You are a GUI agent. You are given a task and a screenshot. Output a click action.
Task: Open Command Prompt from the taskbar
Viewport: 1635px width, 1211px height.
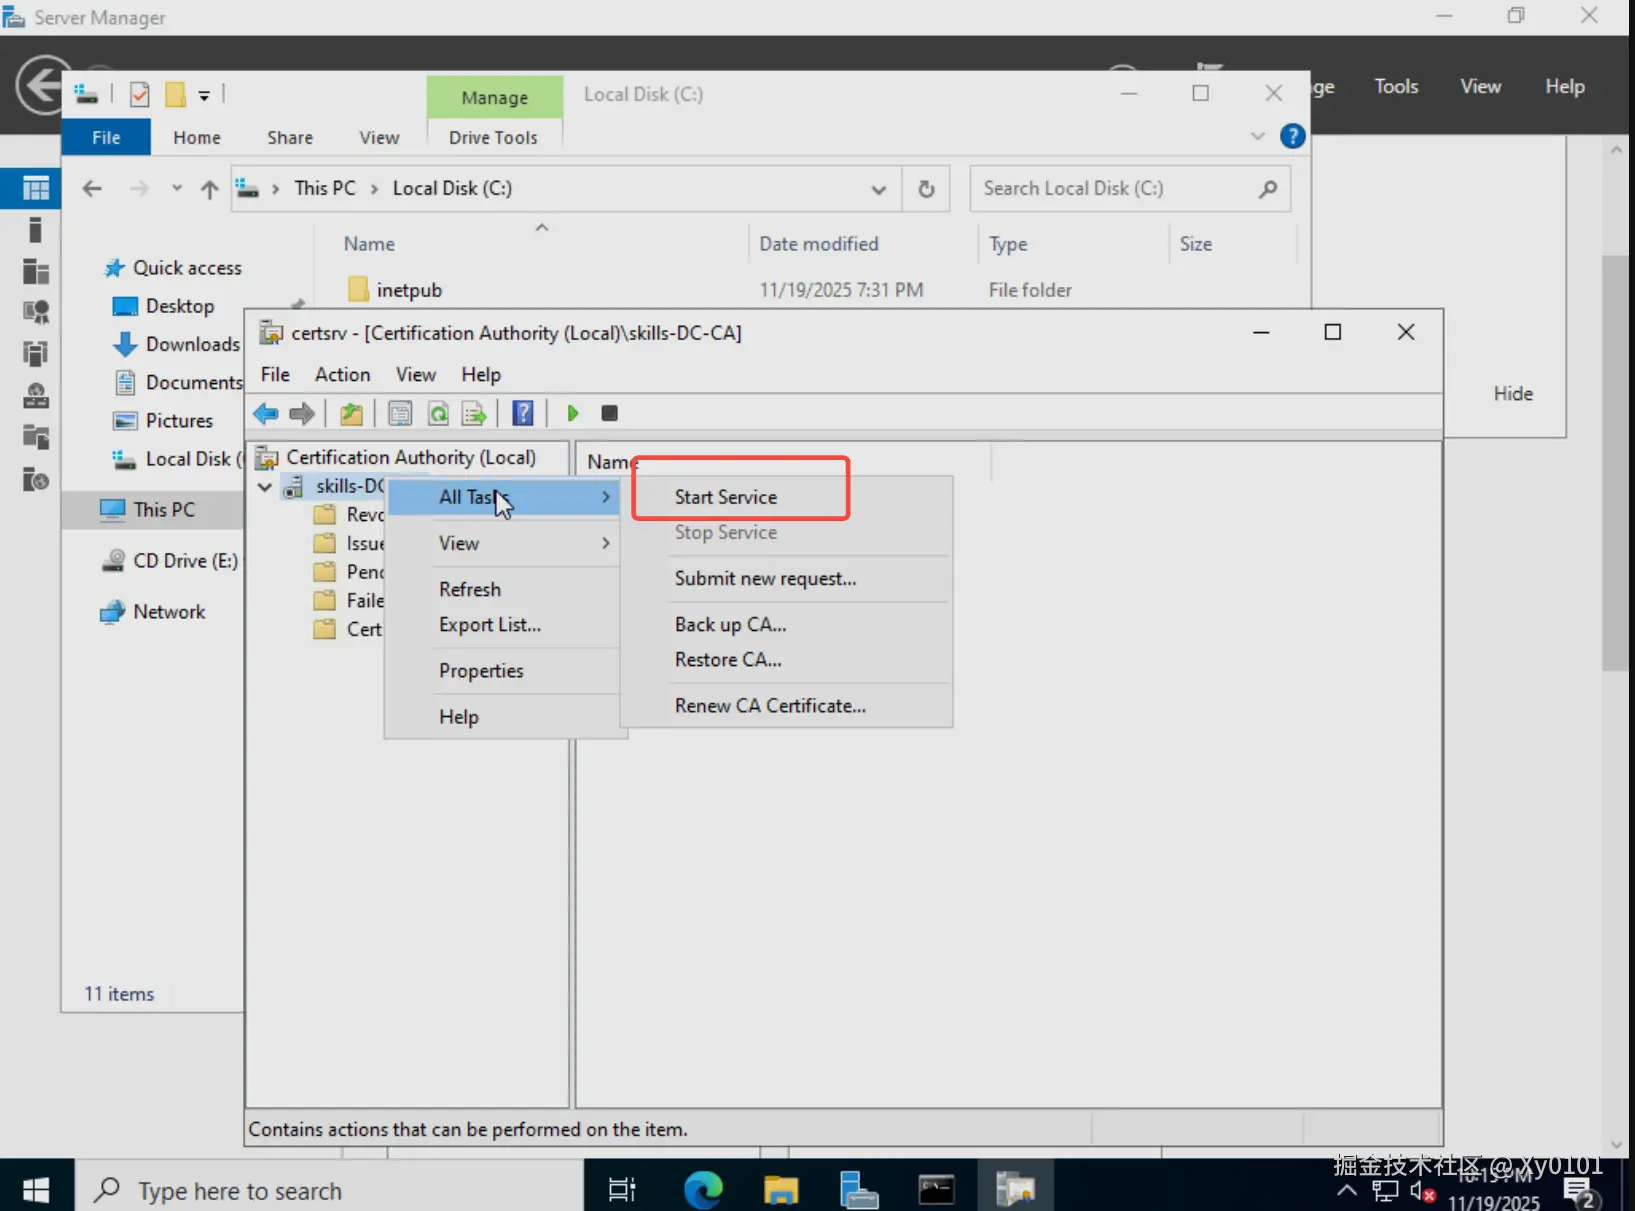click(x=937, y=1190)
